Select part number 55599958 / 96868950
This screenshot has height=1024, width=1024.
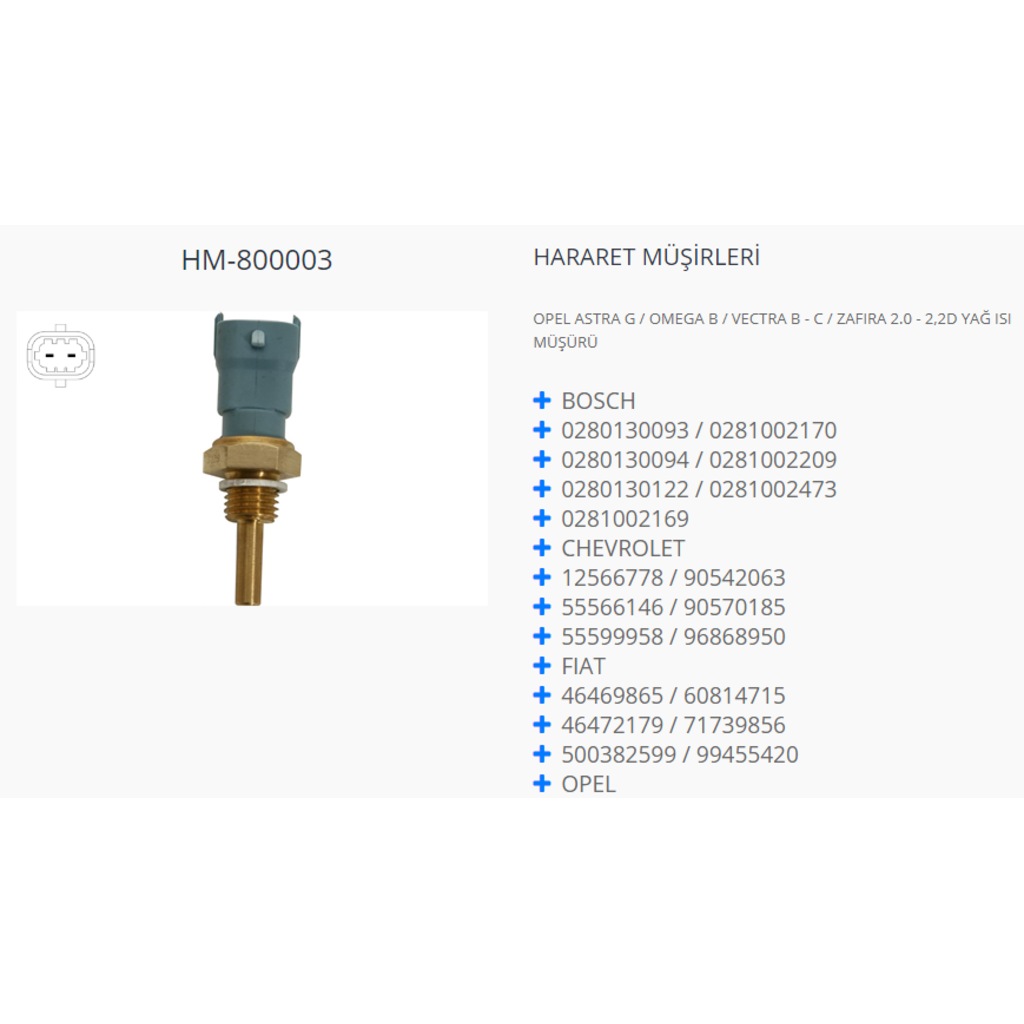[x=673, y=637]
